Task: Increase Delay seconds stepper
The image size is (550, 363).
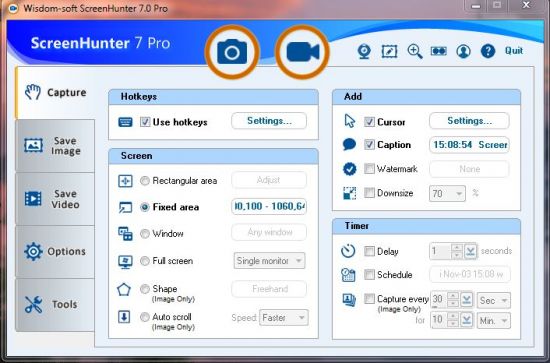Action: [x=457, y=248]
